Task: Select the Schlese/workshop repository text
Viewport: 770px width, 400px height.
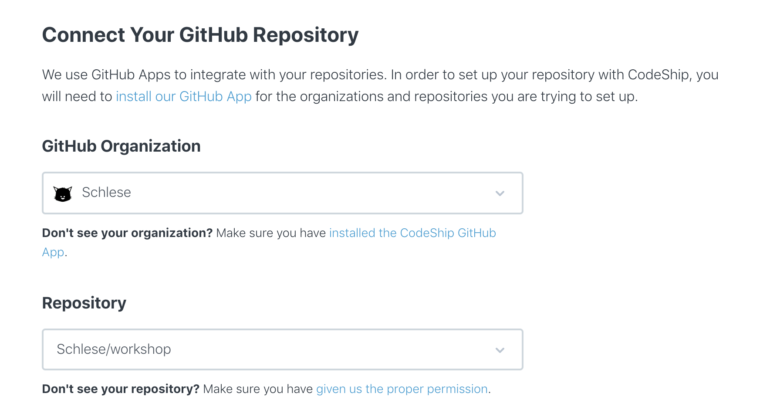Action: pos(114,349)
